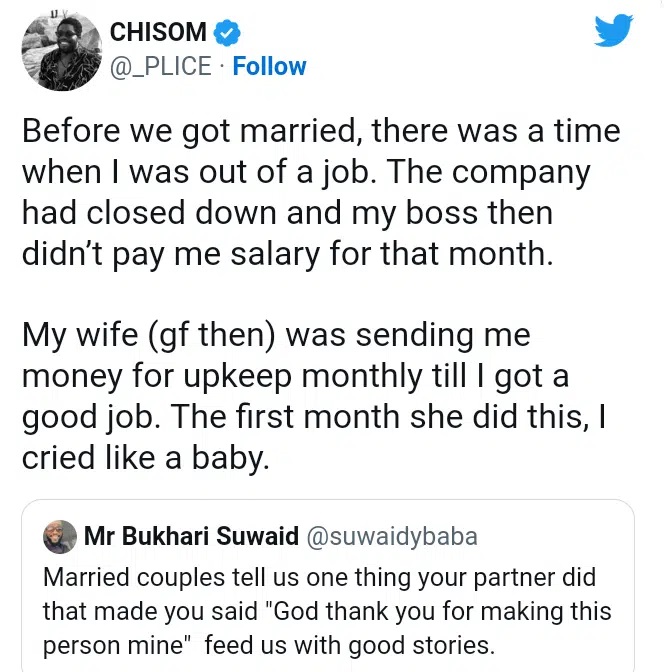Click the Twitter bird logo
Viewport: 665px width, 672px height.
pyautogui.click(x=614, y=32)
